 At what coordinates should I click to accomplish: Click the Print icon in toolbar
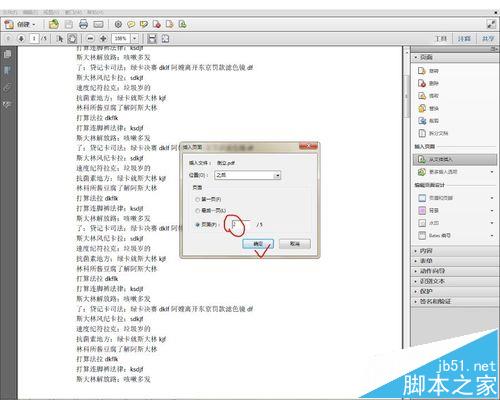(x=83, y=24)
